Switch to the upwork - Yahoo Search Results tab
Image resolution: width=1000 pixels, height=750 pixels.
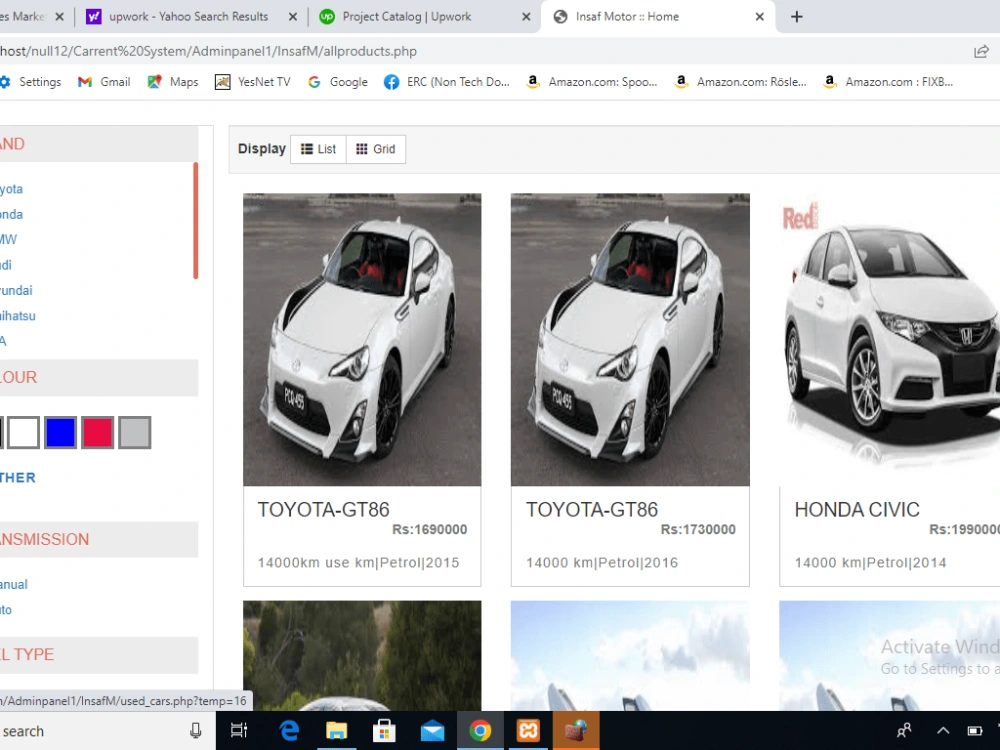[188, 17]
